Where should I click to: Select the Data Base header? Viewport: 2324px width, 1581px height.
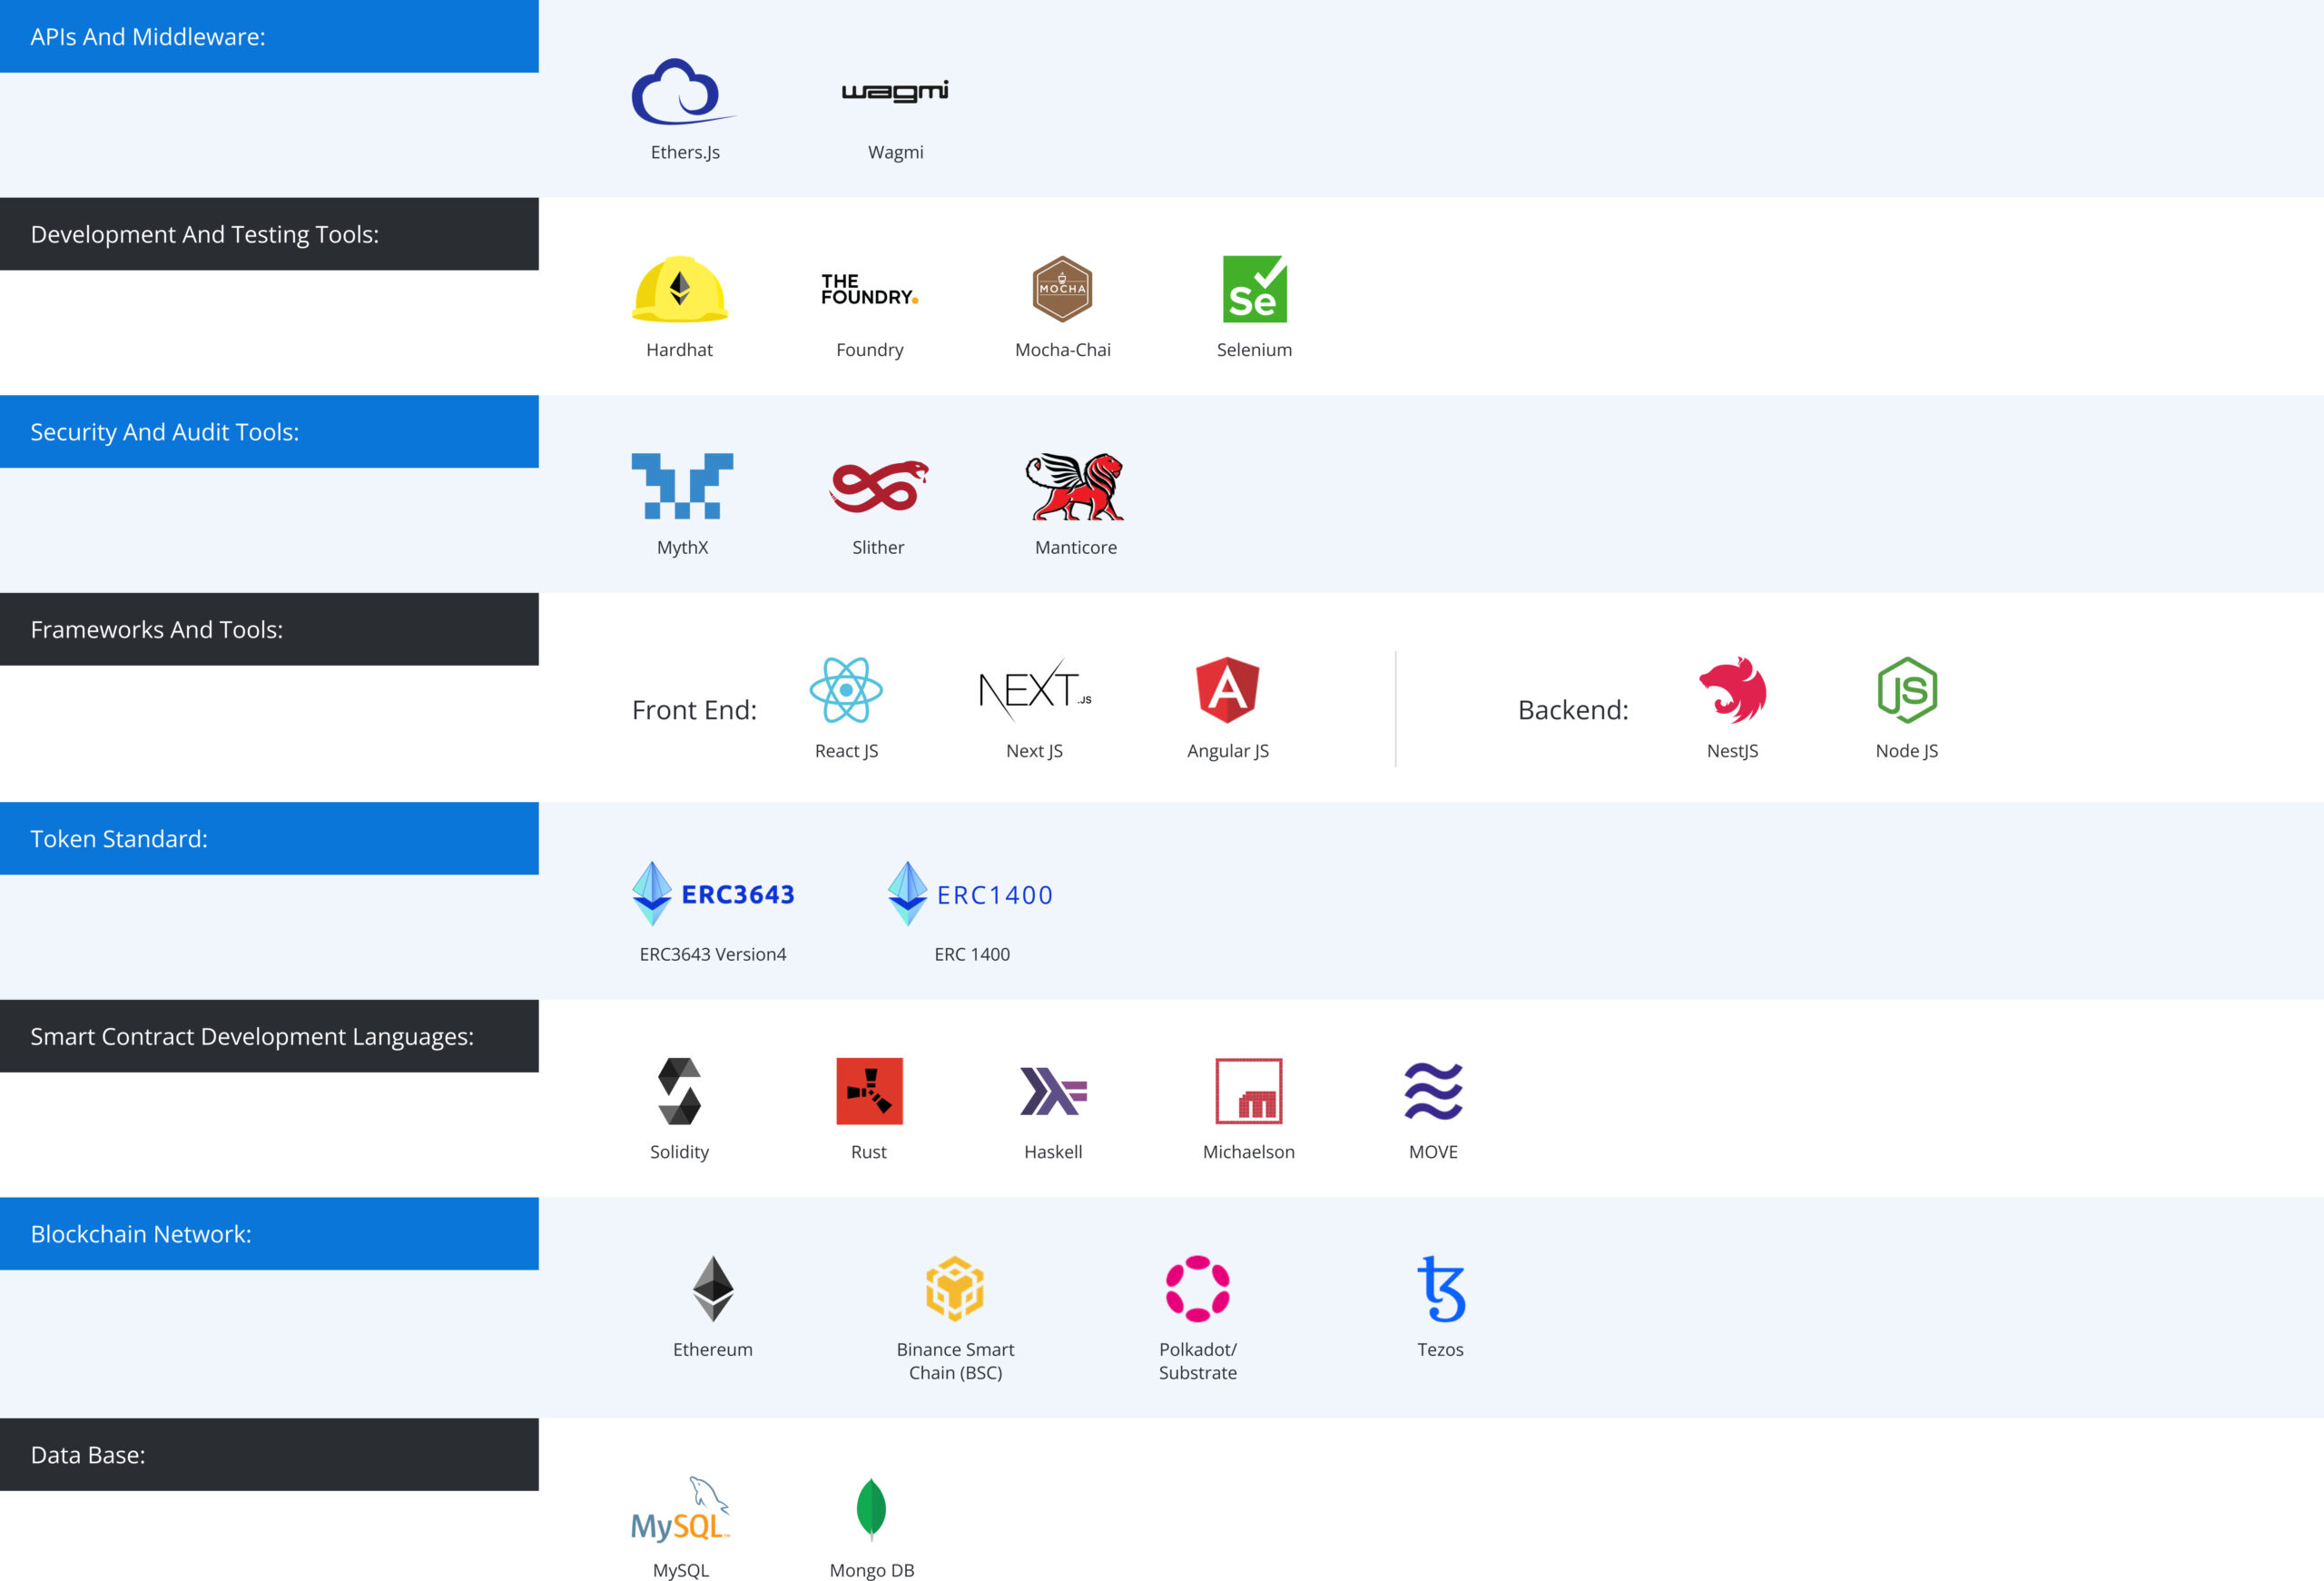point(269,1455)
